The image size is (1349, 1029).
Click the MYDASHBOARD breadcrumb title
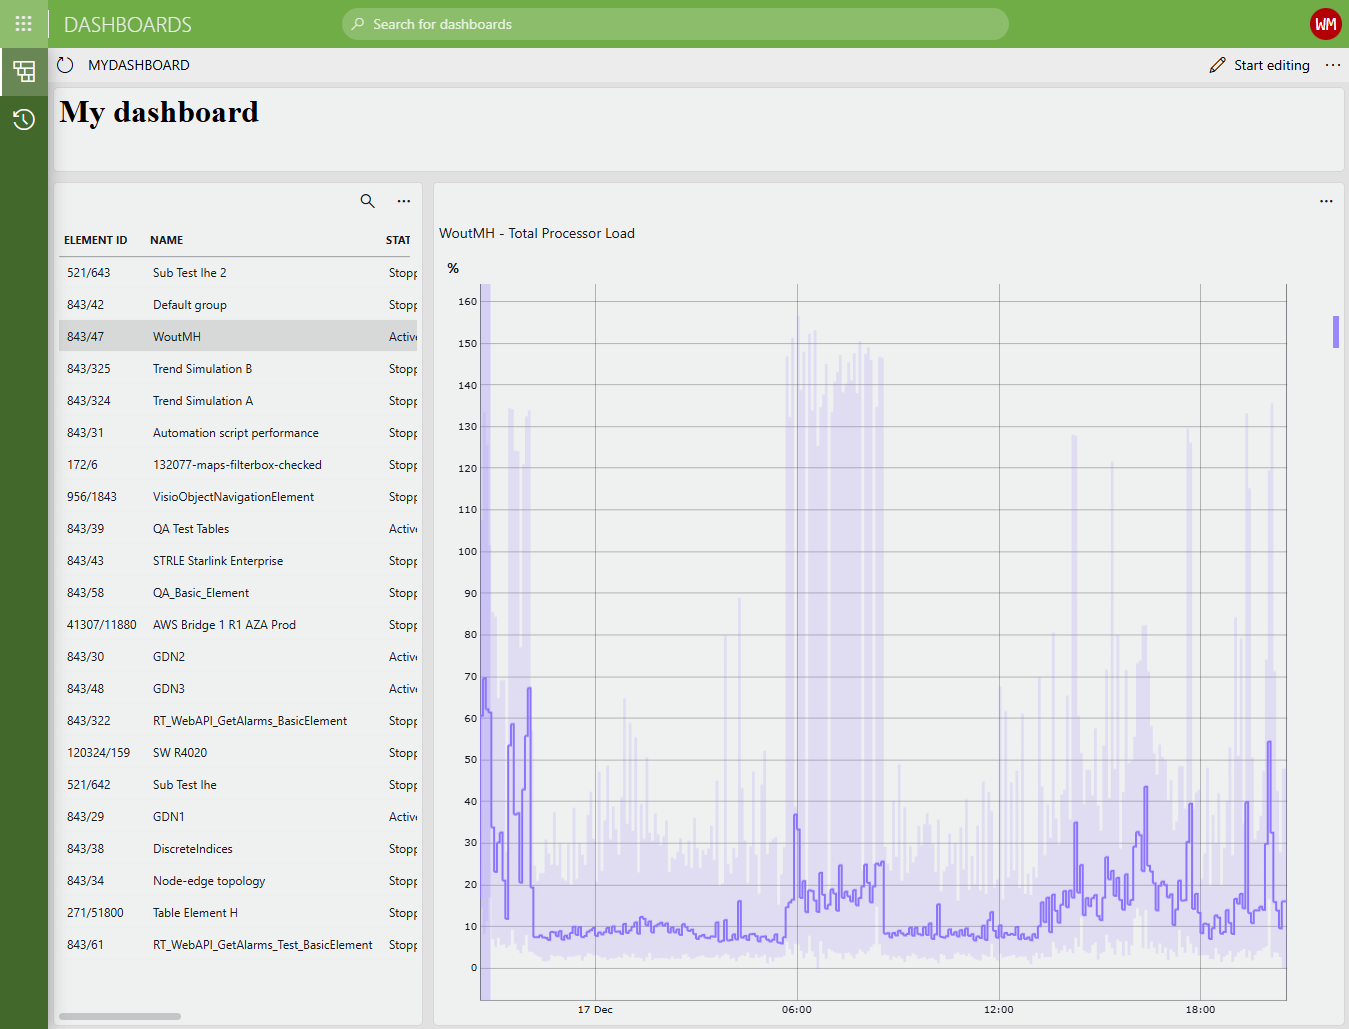coord(139,65)
